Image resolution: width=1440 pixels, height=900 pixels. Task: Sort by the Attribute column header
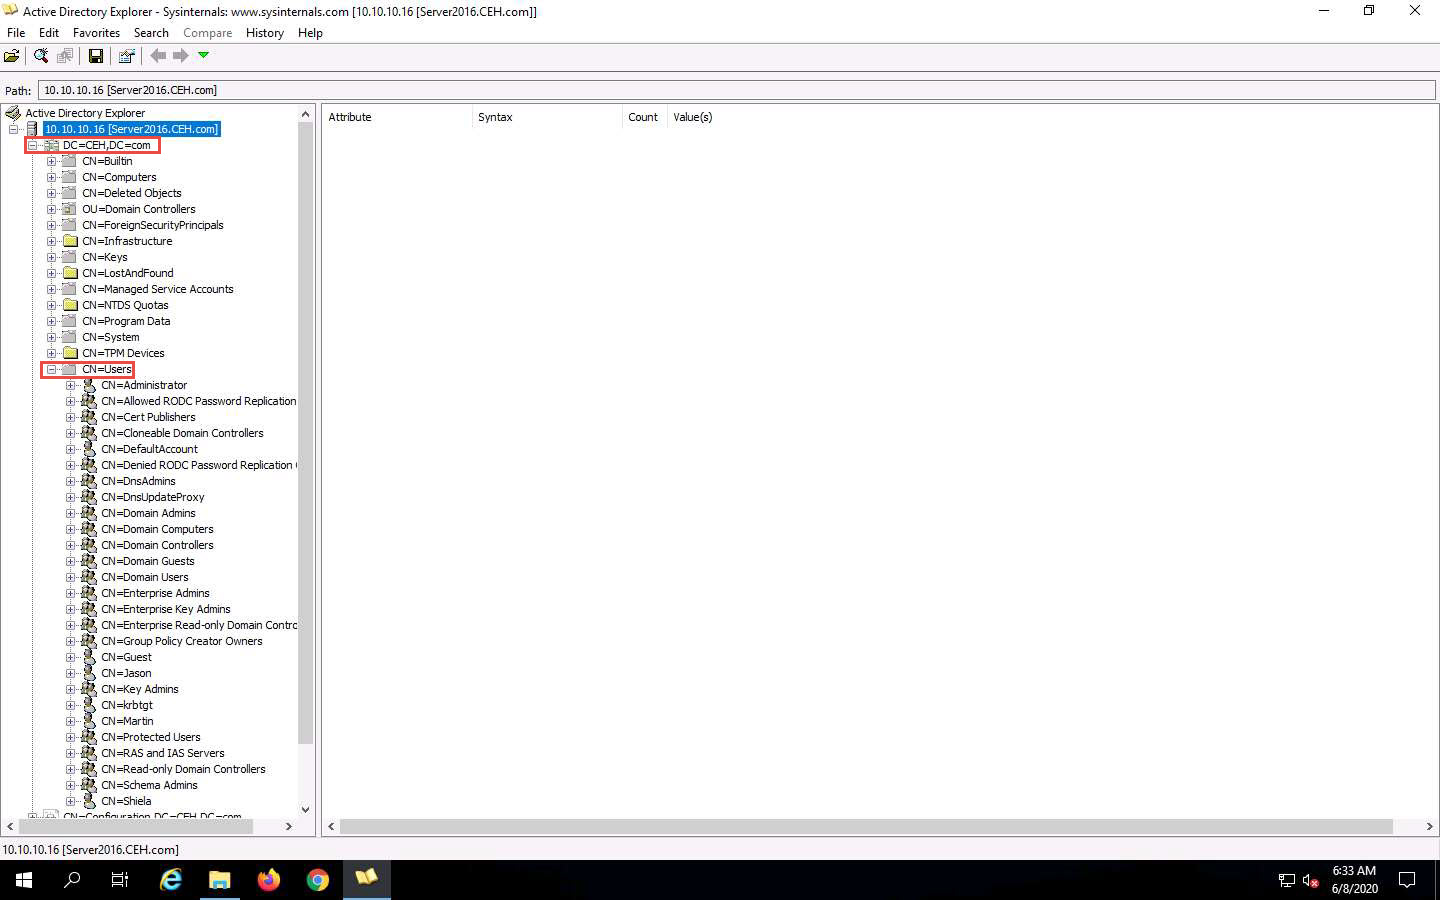397,117
